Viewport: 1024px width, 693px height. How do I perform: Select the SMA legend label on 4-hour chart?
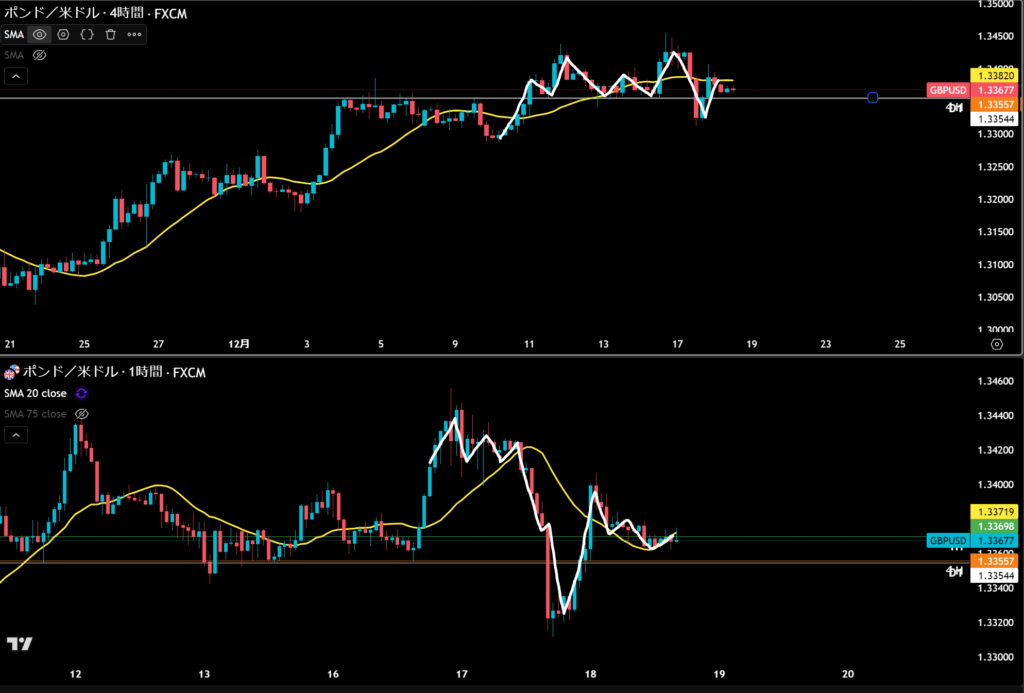(x=14, y=34)
